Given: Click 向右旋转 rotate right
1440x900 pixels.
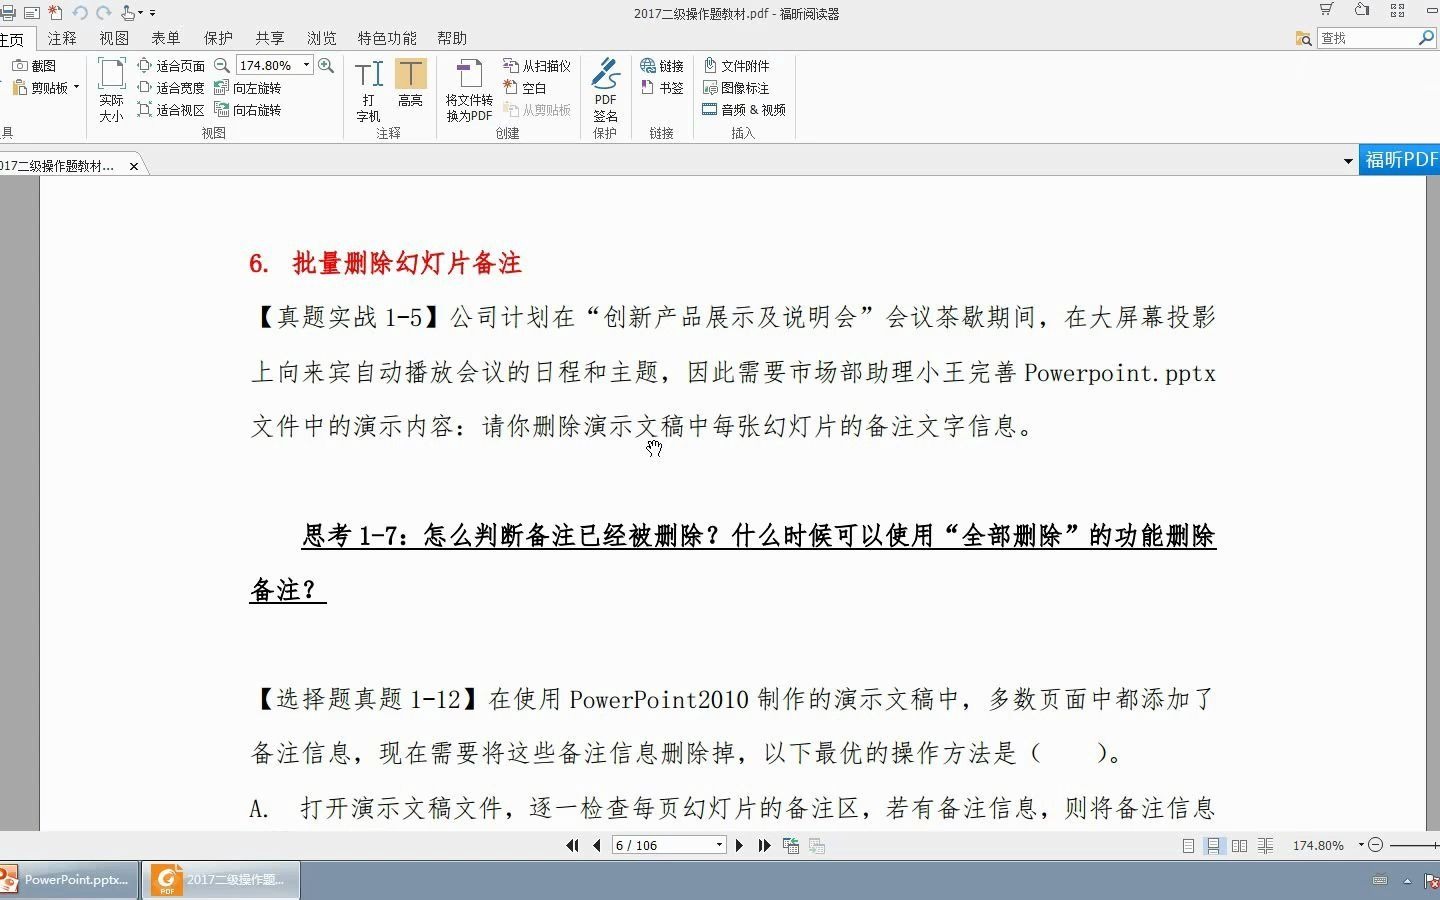Looking at the screenshot, I should [x=248, y=110].
